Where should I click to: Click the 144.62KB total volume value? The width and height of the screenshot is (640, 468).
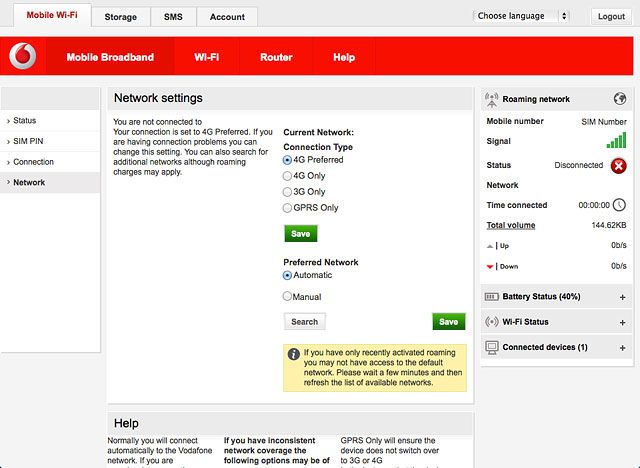tap(609, 225)
